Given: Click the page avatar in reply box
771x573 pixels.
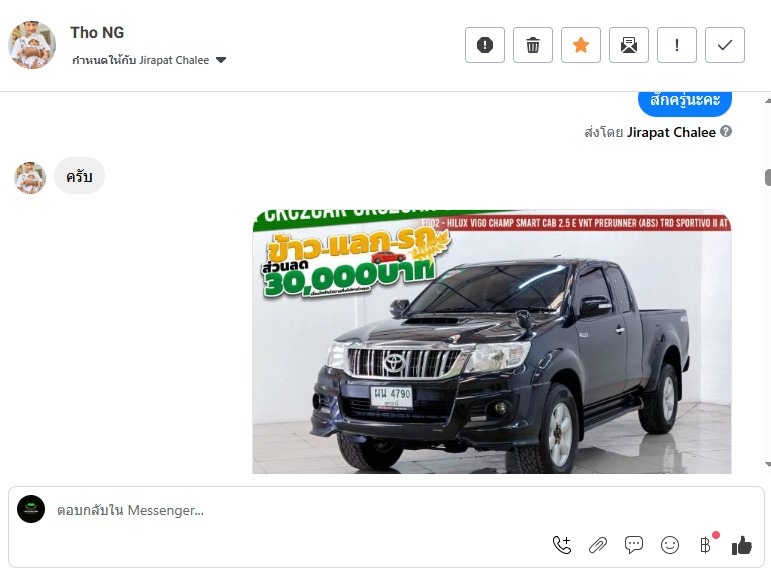Looking at the screenshot, I should (31, 509).
